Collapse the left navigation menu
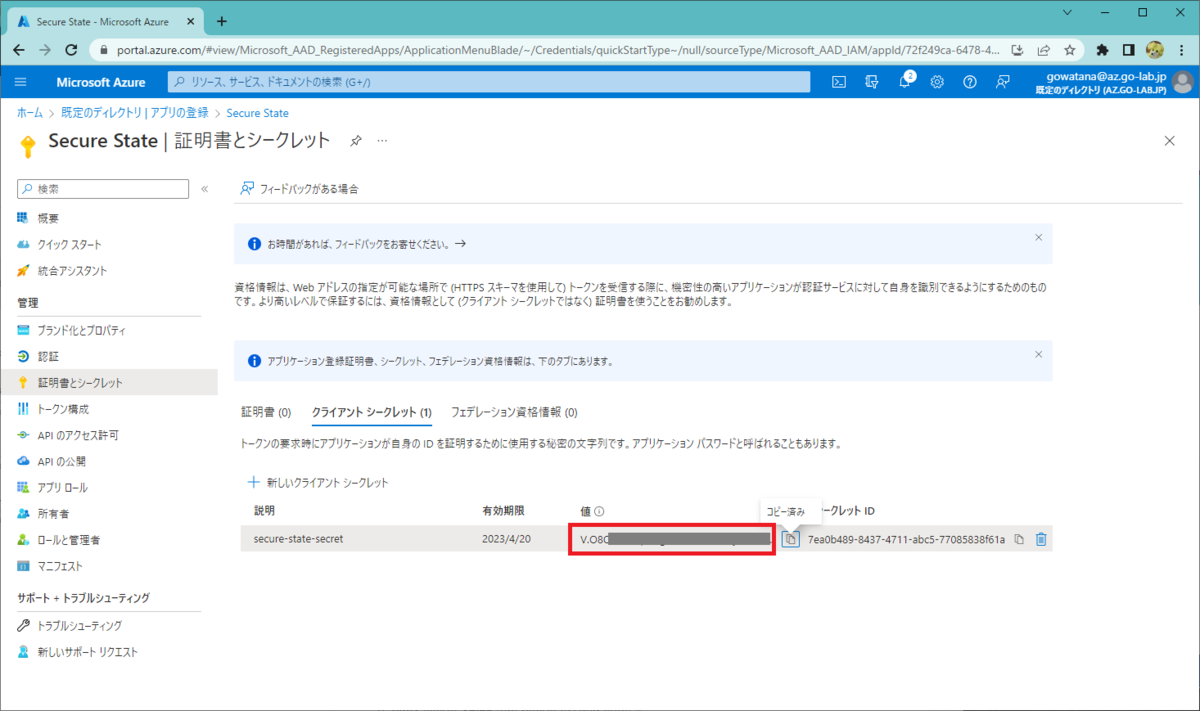This screenshot has width=1200, height=711. pyautogui.click(x=204, y=188)
